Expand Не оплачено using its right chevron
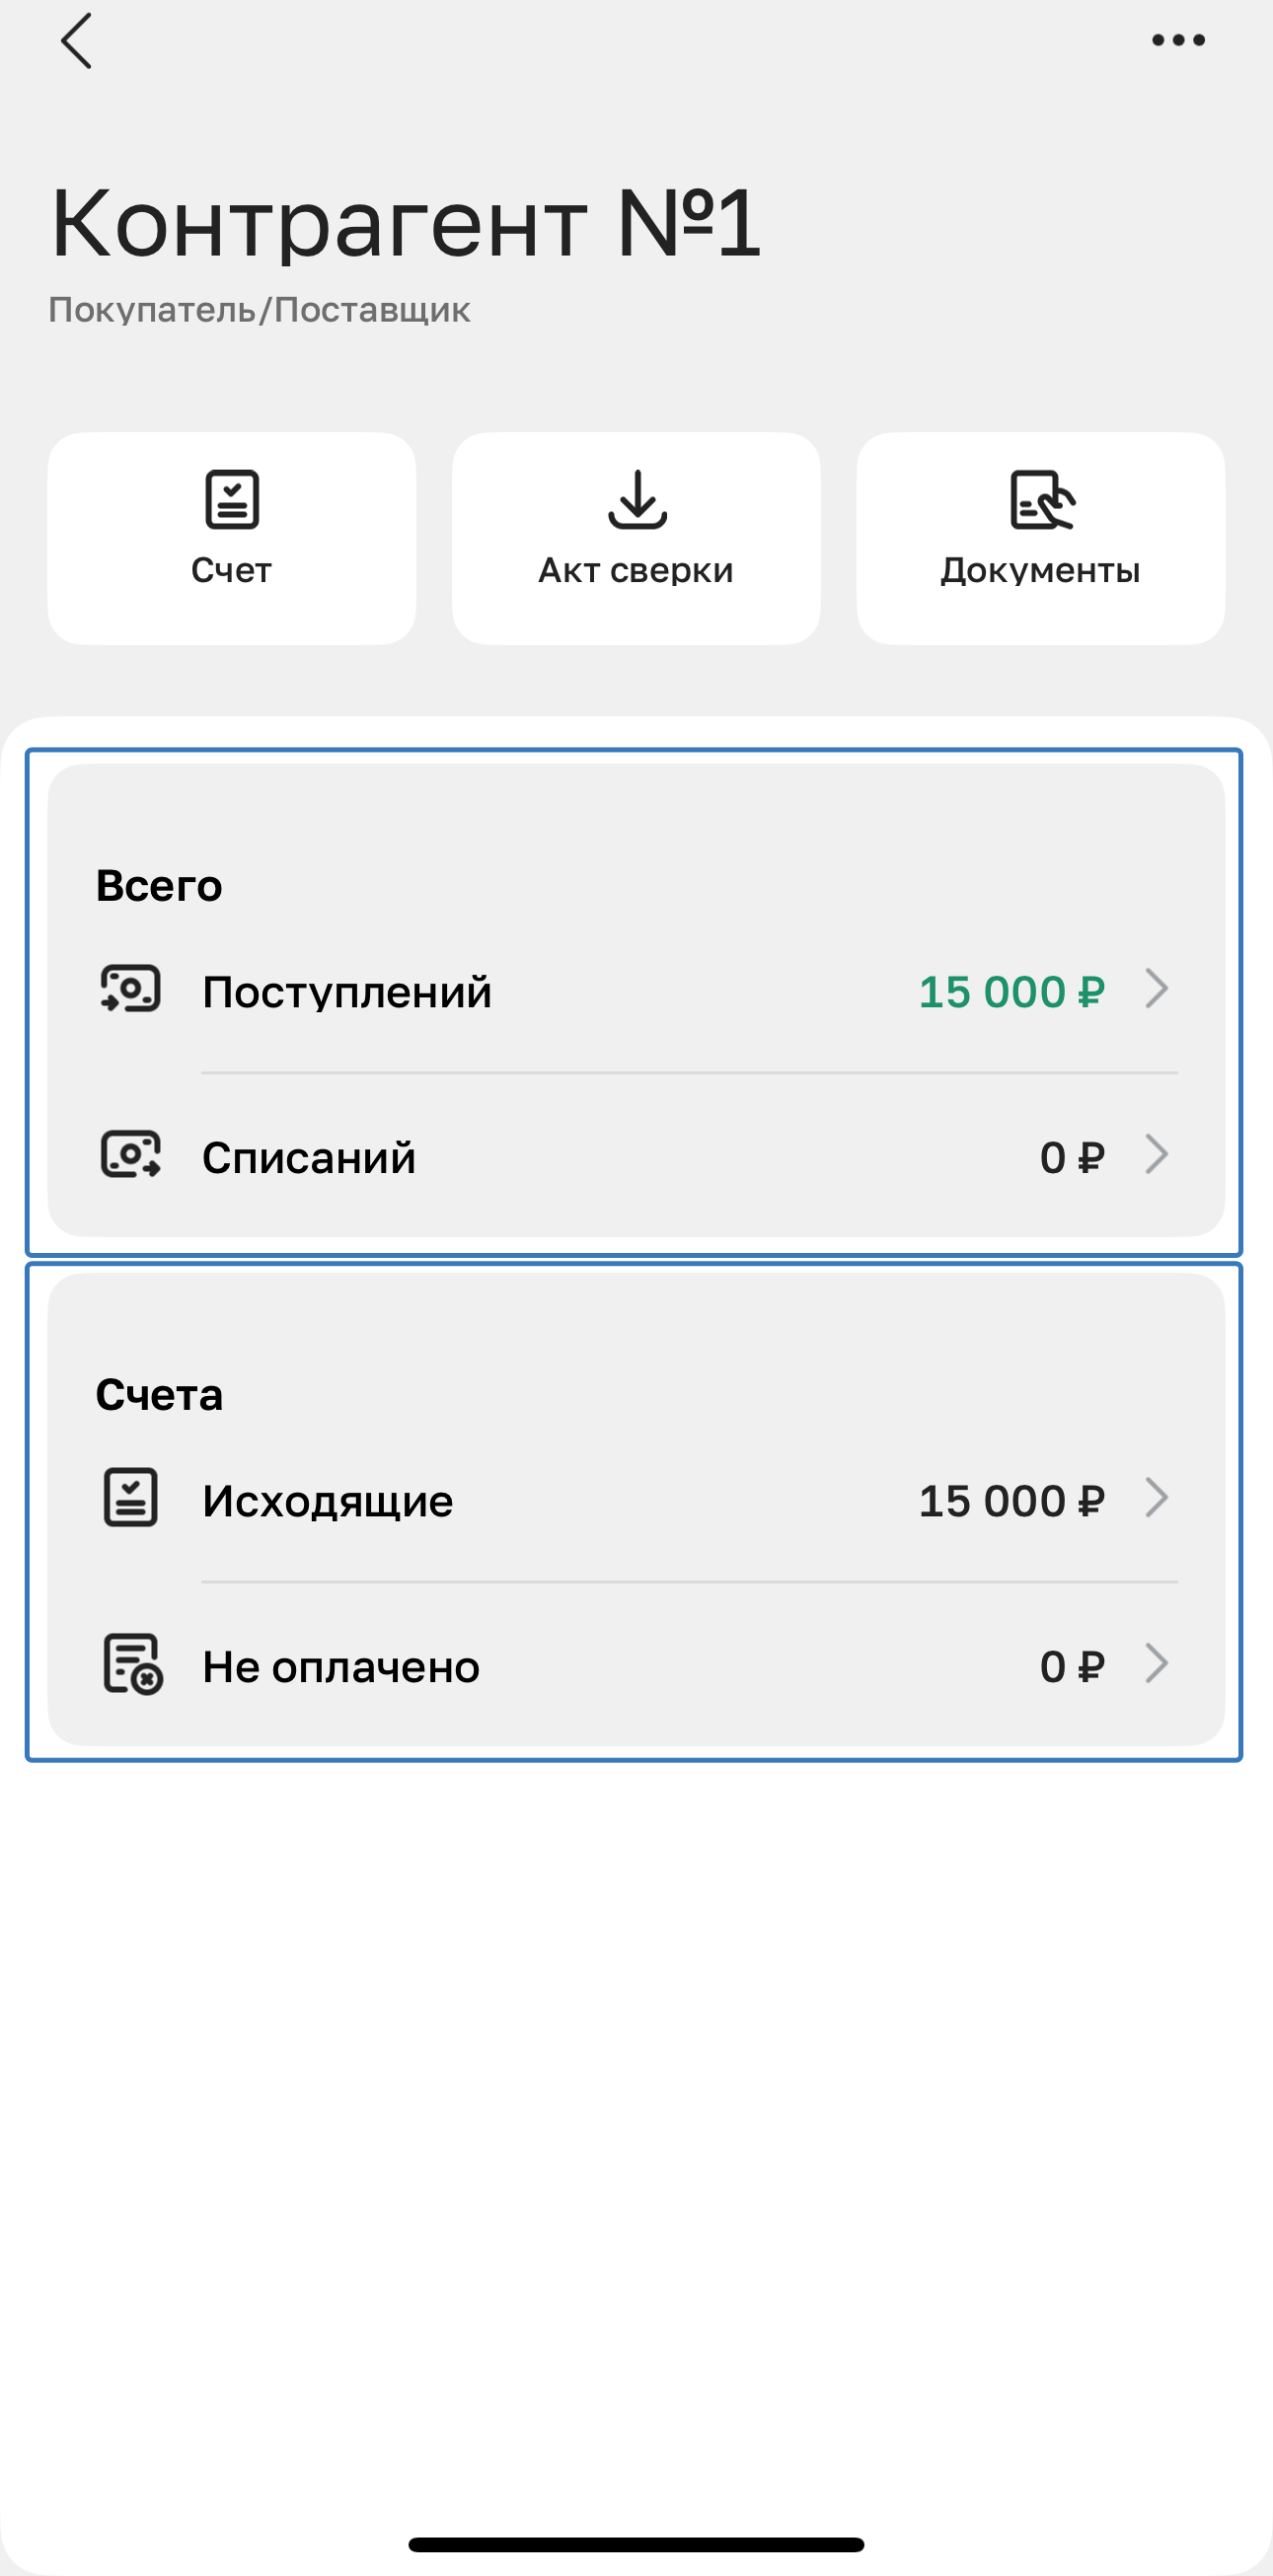Image resolution: width=1273 pixels, height=2576 pixels. [x=1157, y=1664]
